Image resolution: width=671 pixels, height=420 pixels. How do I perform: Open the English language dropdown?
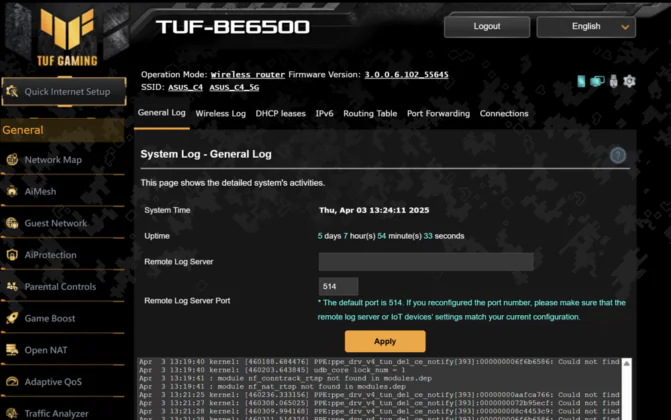coord(586,27)
